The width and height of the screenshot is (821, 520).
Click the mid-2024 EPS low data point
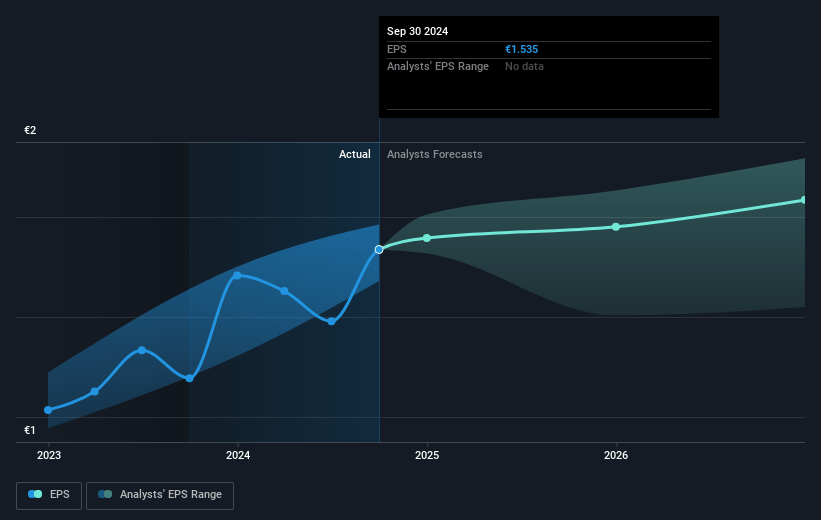click(x=331, y=322)
